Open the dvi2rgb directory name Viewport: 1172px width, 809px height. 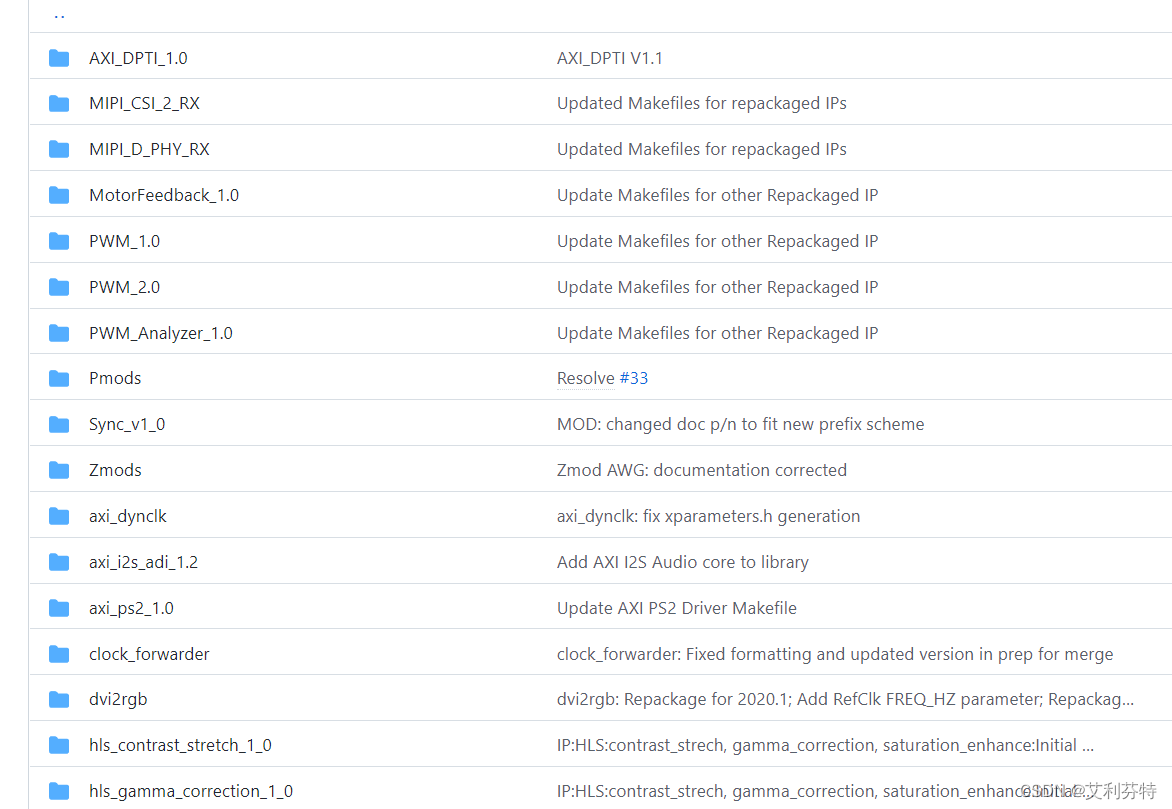coord(118,700)
